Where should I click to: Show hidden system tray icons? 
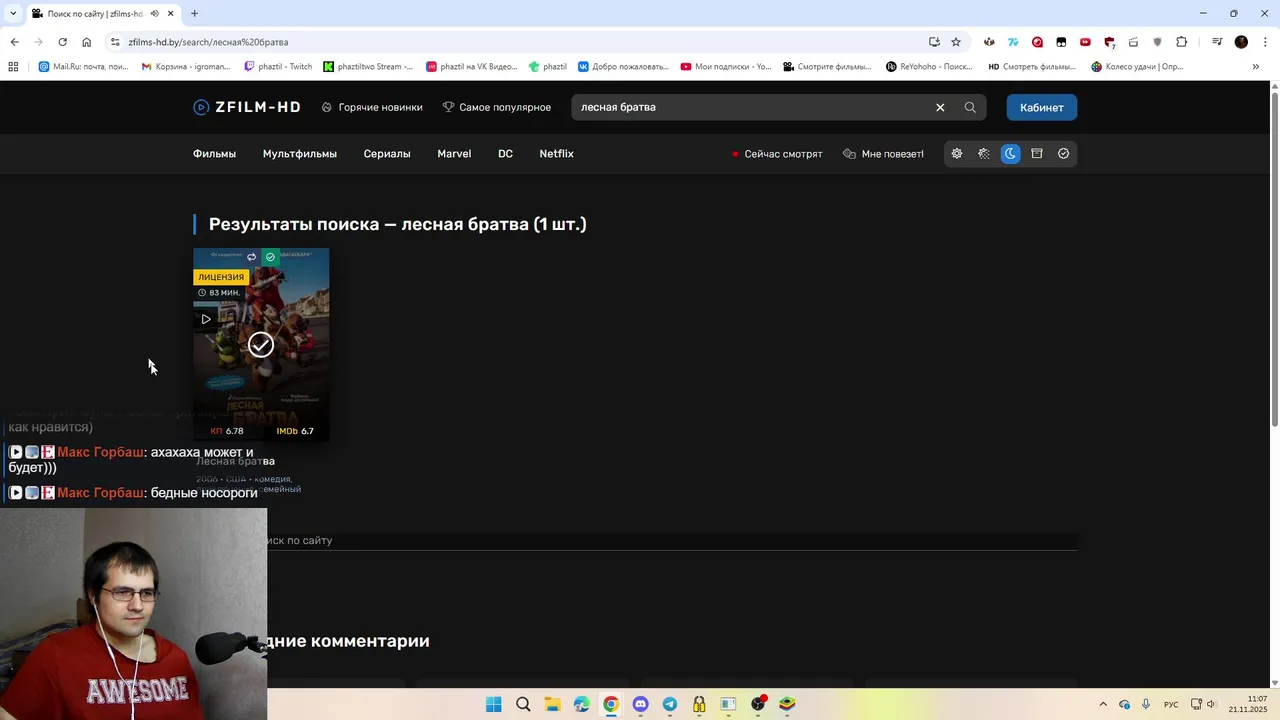1103,704
